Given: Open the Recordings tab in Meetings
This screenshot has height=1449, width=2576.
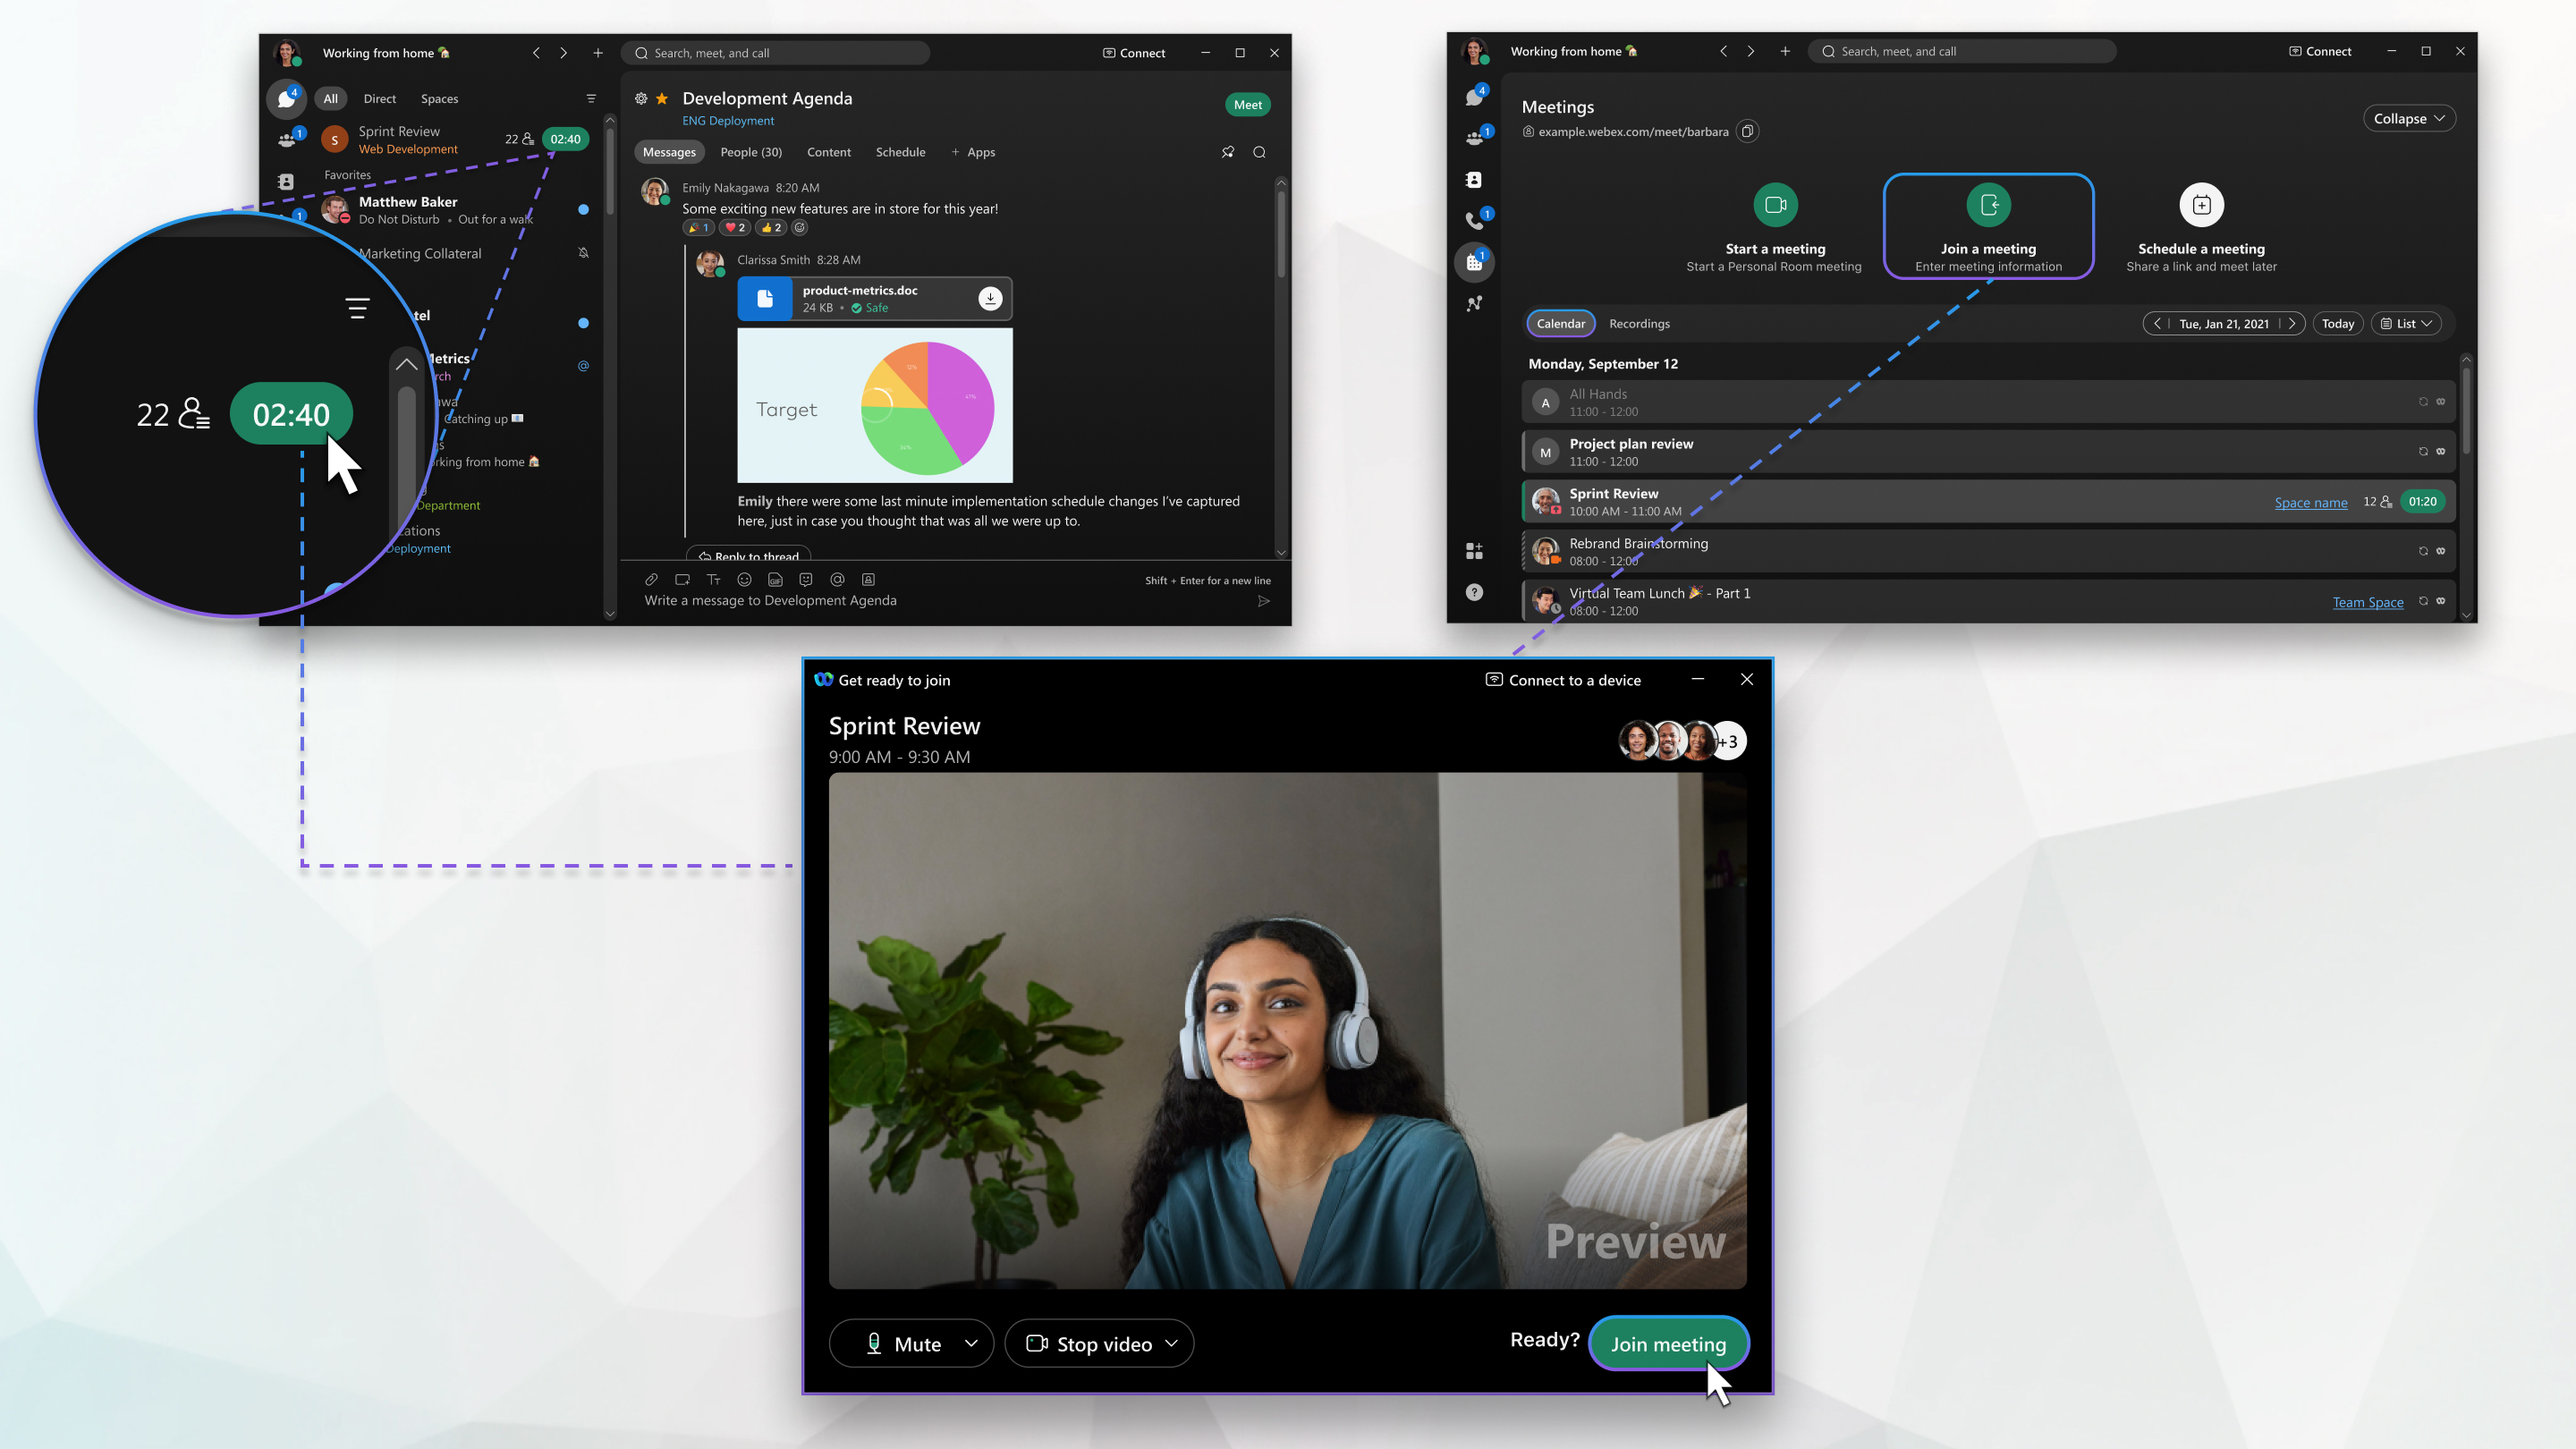Looking at the screenshot, I should click(x=1637, y=324).
